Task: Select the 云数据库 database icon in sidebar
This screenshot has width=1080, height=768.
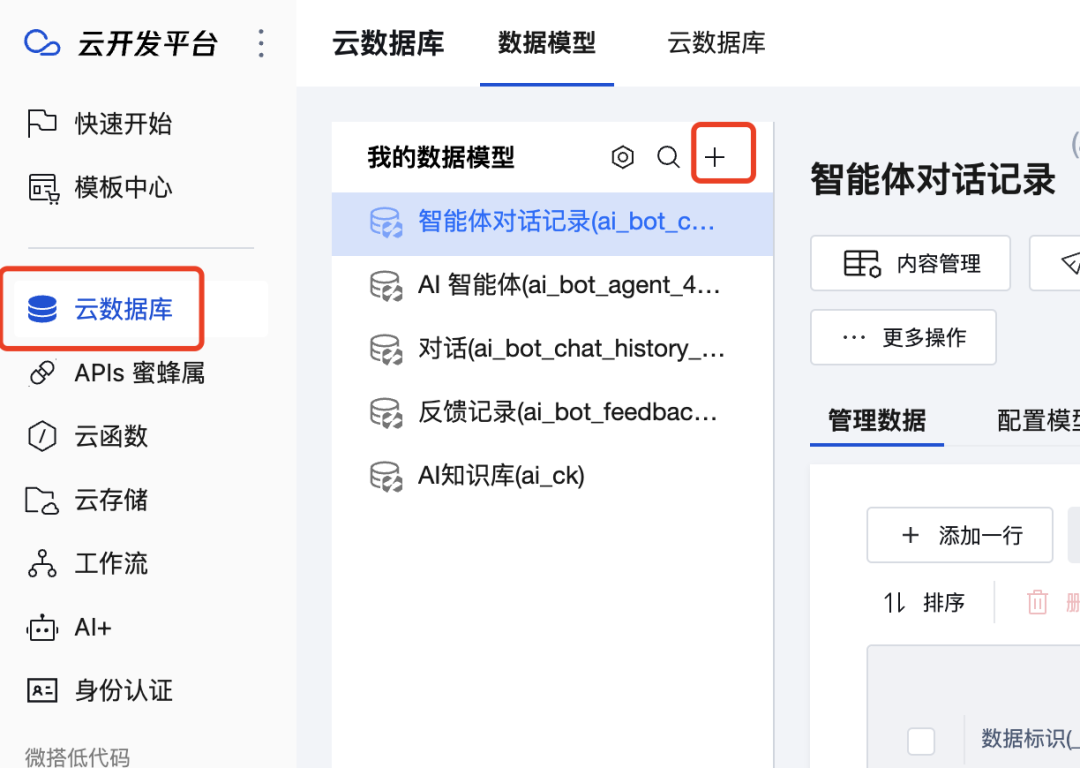Action: [42, 308]
